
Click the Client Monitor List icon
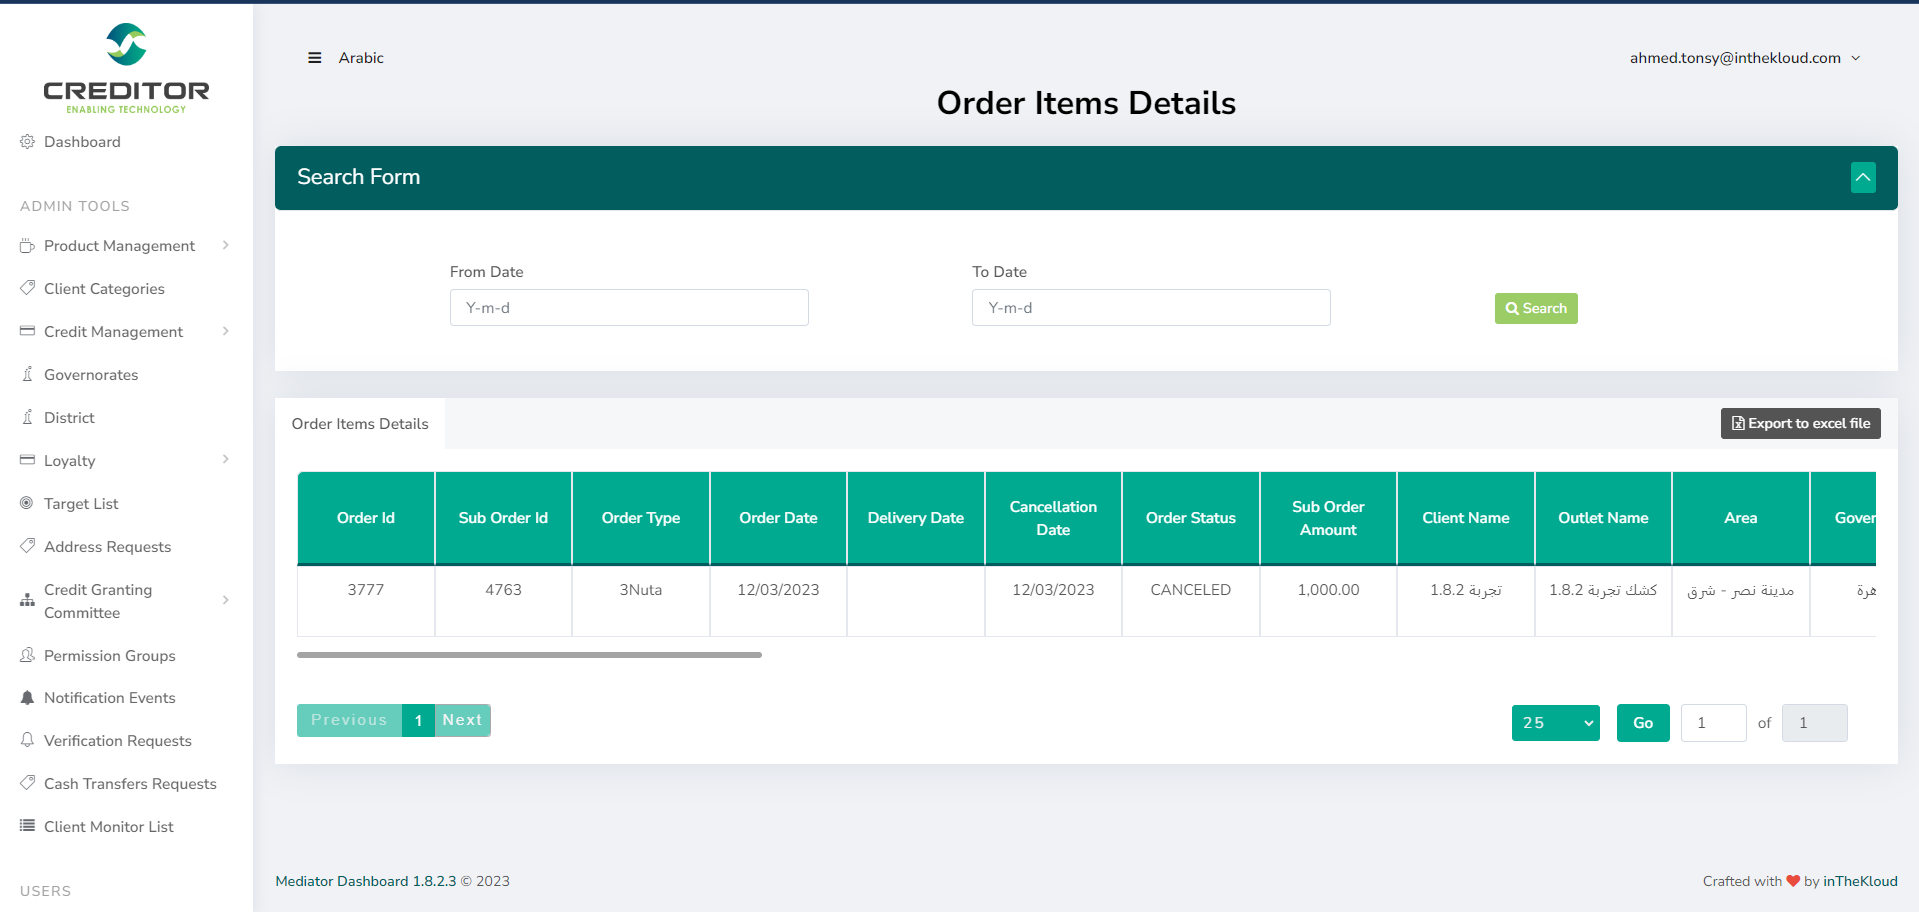27,826
